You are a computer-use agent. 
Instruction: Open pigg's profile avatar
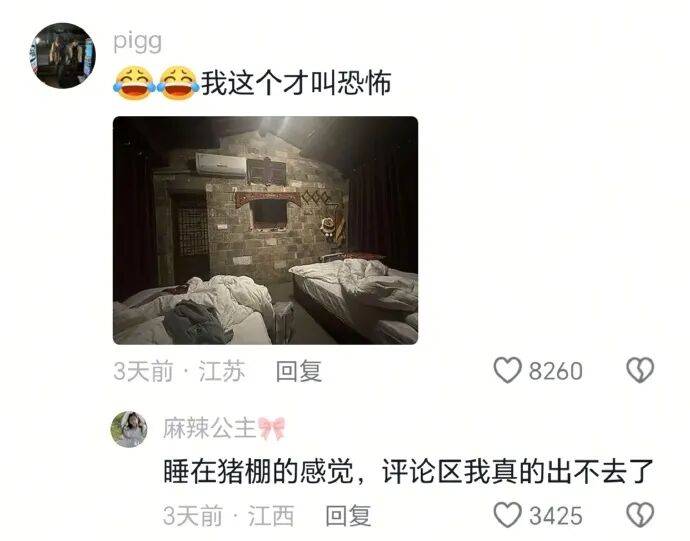pos(62,55)
